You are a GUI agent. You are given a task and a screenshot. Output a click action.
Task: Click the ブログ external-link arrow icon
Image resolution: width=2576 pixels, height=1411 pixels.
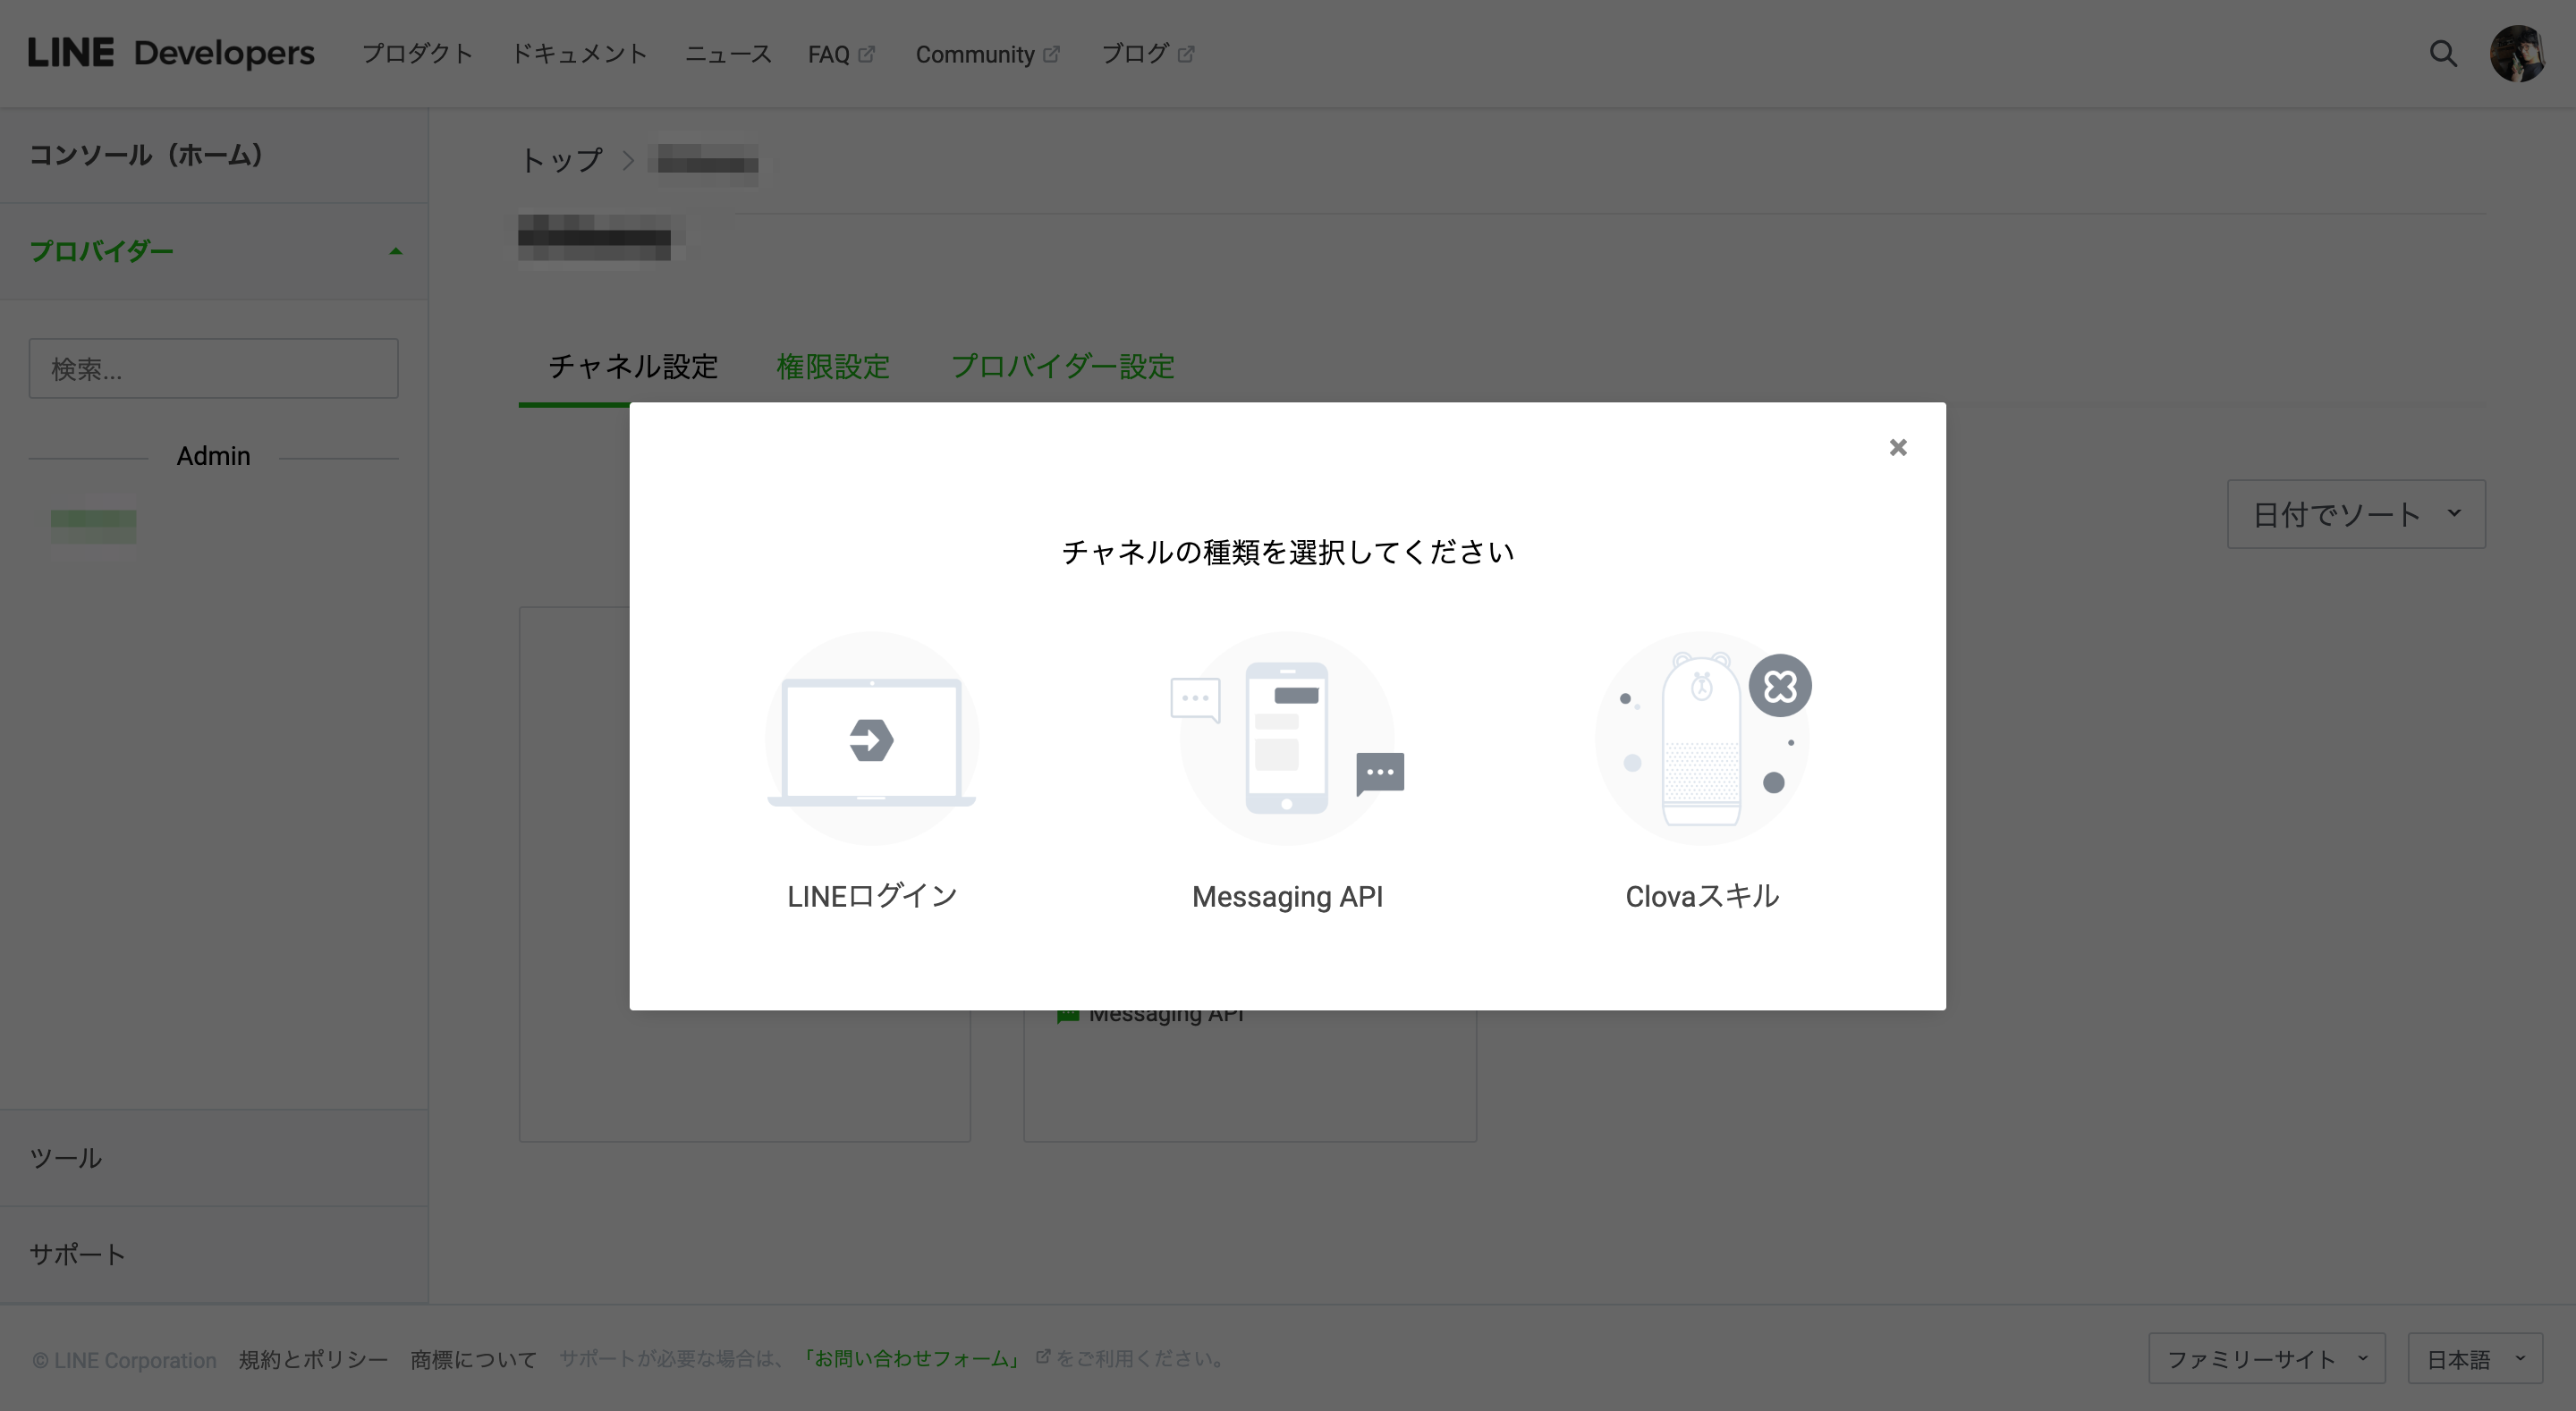tap(1185, 54)
